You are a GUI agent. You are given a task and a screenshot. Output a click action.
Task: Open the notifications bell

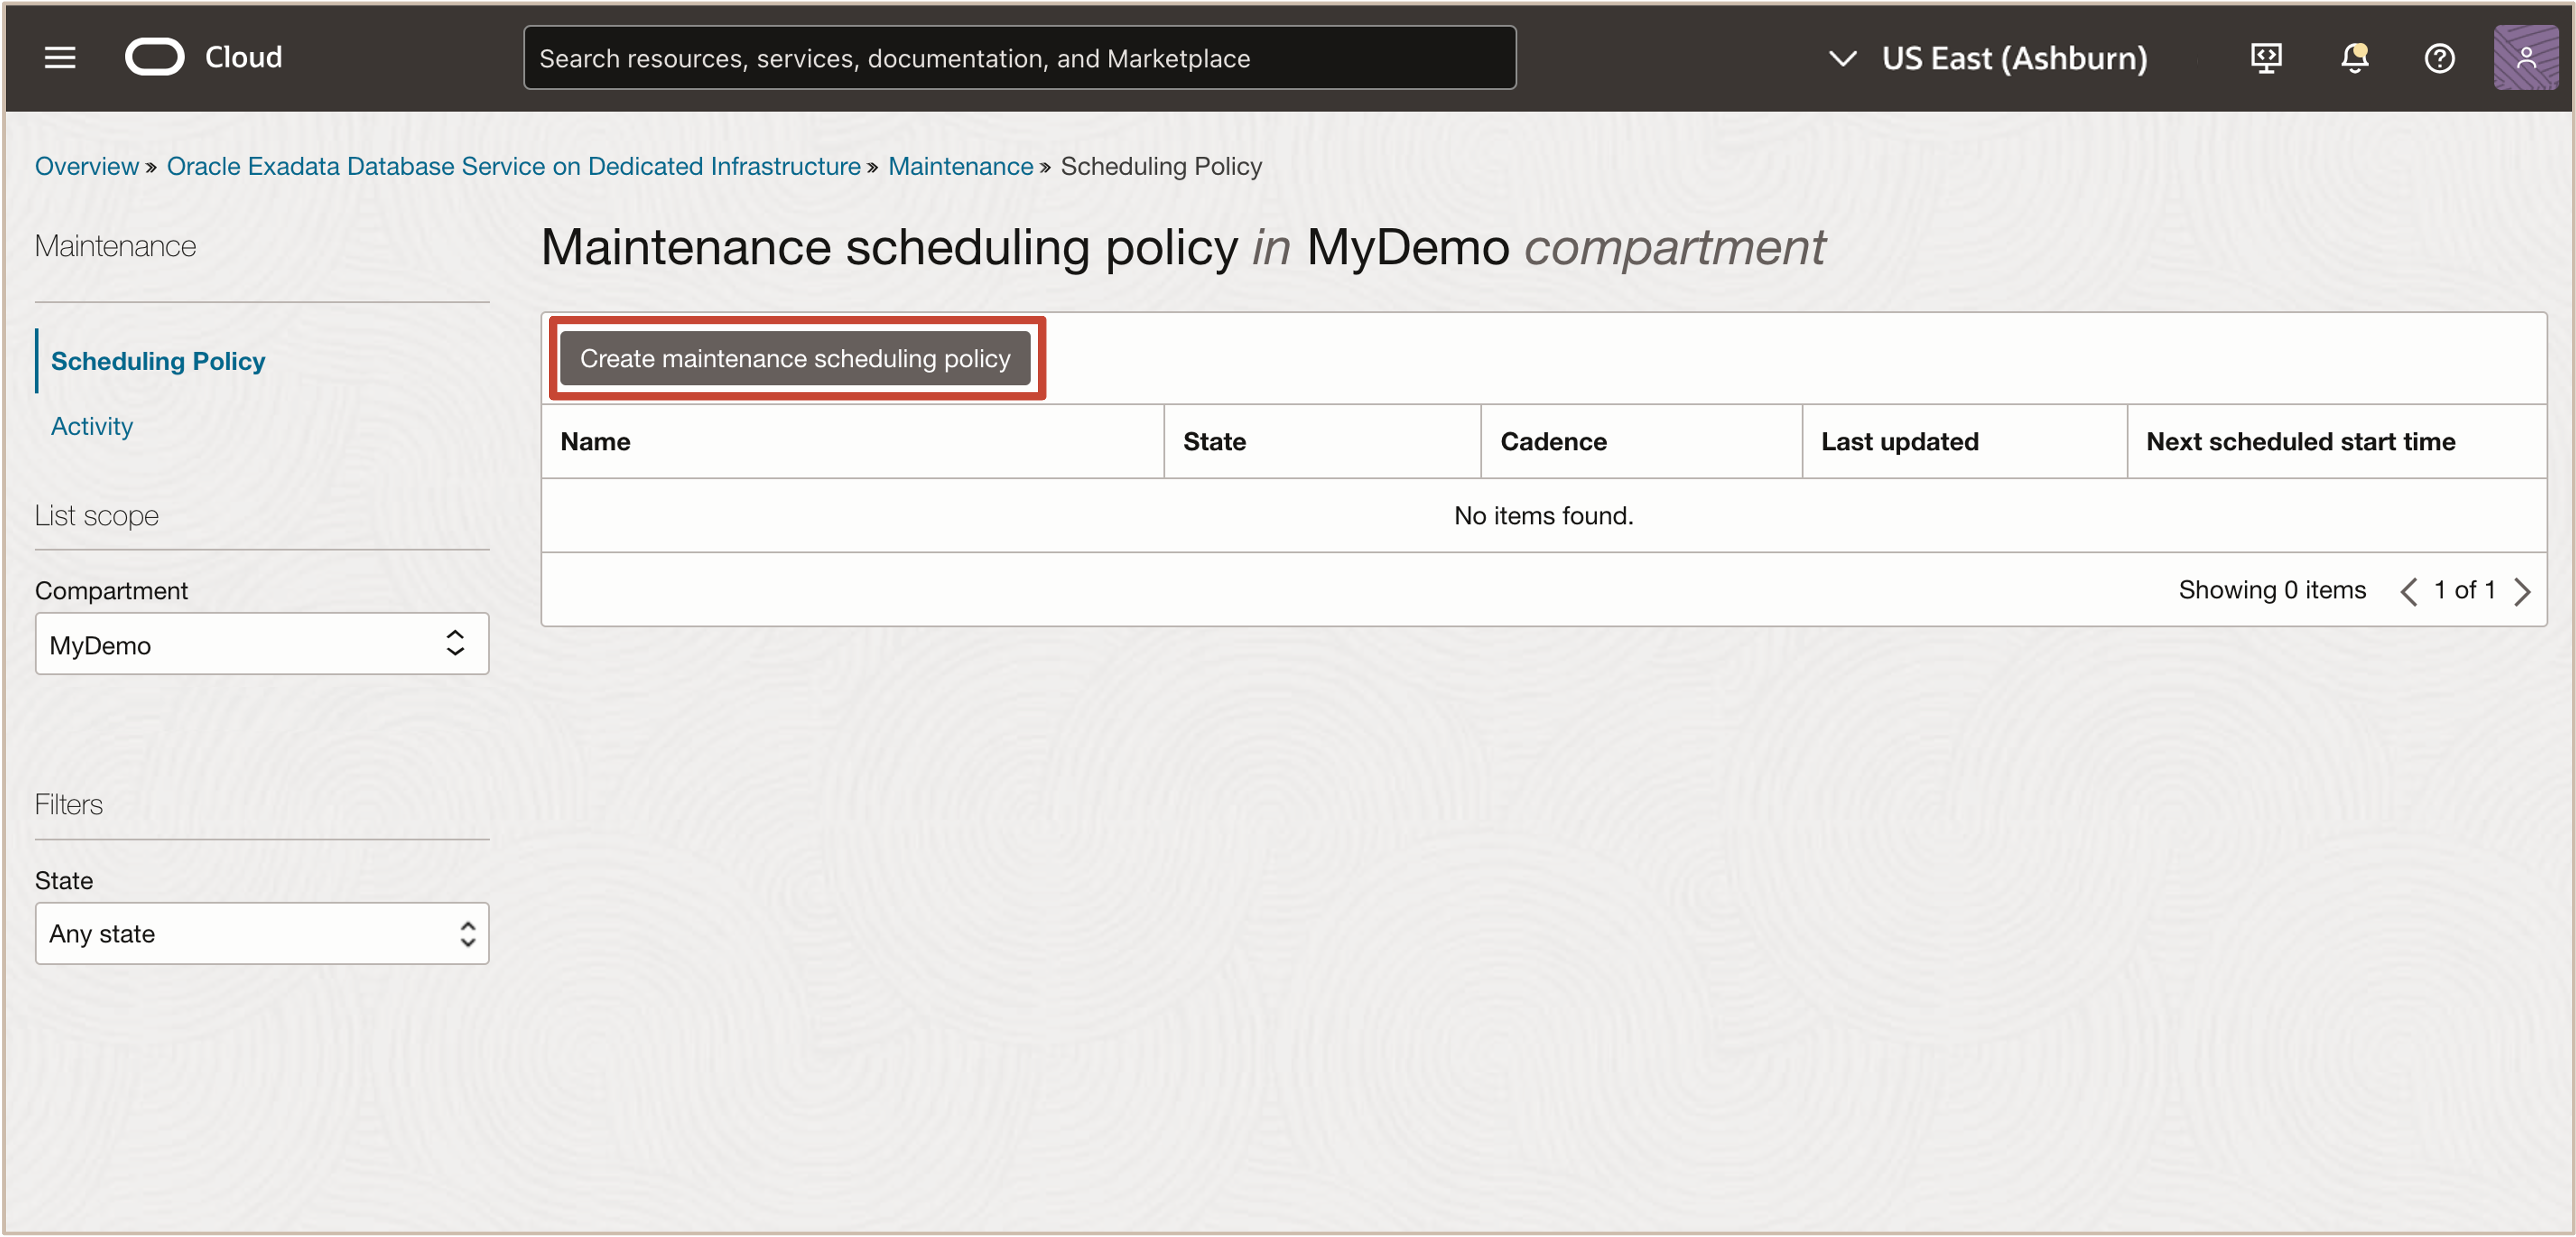[2353, 57]
